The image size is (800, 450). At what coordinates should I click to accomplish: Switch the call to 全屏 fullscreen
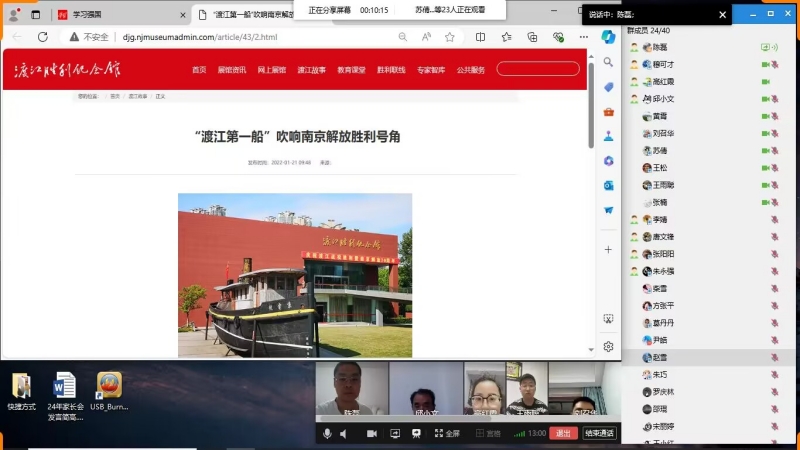[x=447, y=433]
